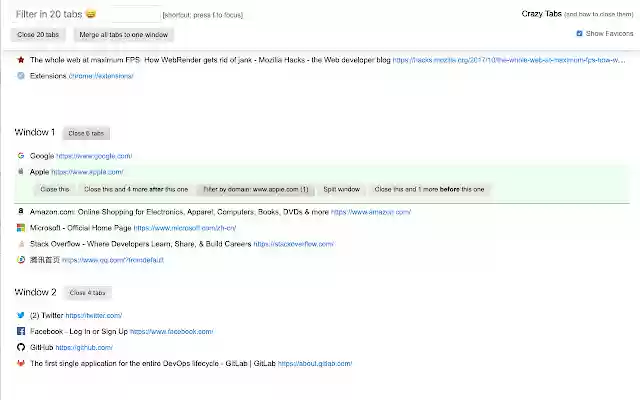
Task: Open the https://www.amazon.com/ link
Action: click(371, 212)
